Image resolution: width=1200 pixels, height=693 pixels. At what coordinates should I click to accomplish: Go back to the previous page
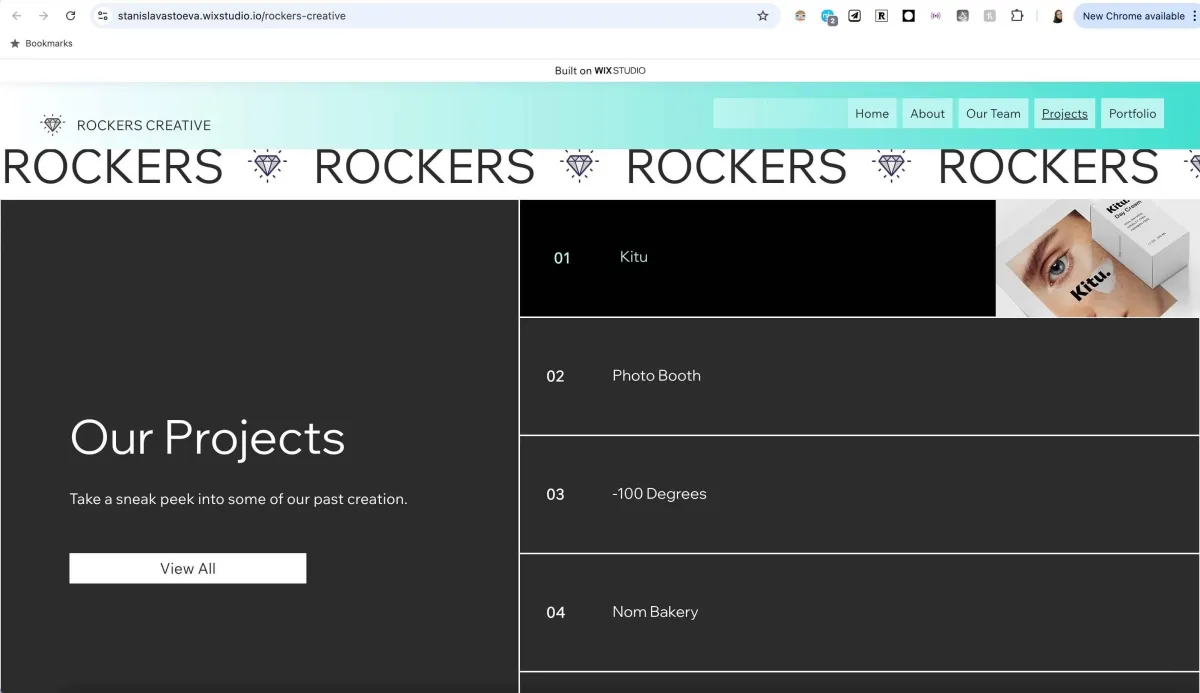pos(16,16)
